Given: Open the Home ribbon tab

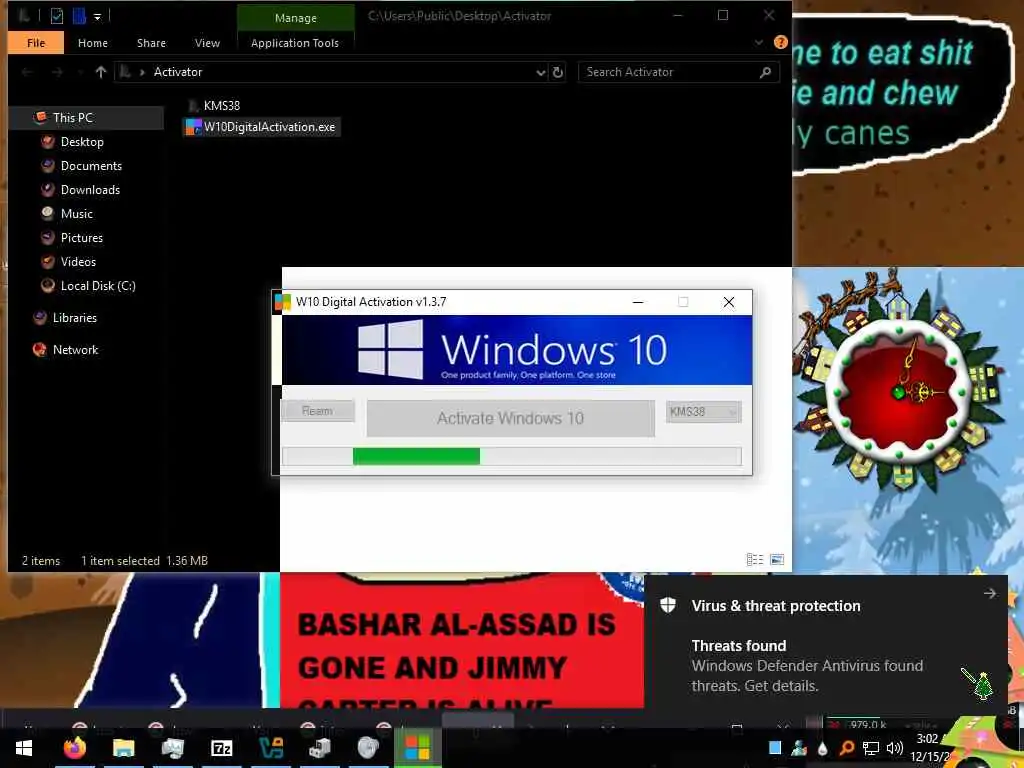Looking at the screenshot, I should click(x=93, y=43).
